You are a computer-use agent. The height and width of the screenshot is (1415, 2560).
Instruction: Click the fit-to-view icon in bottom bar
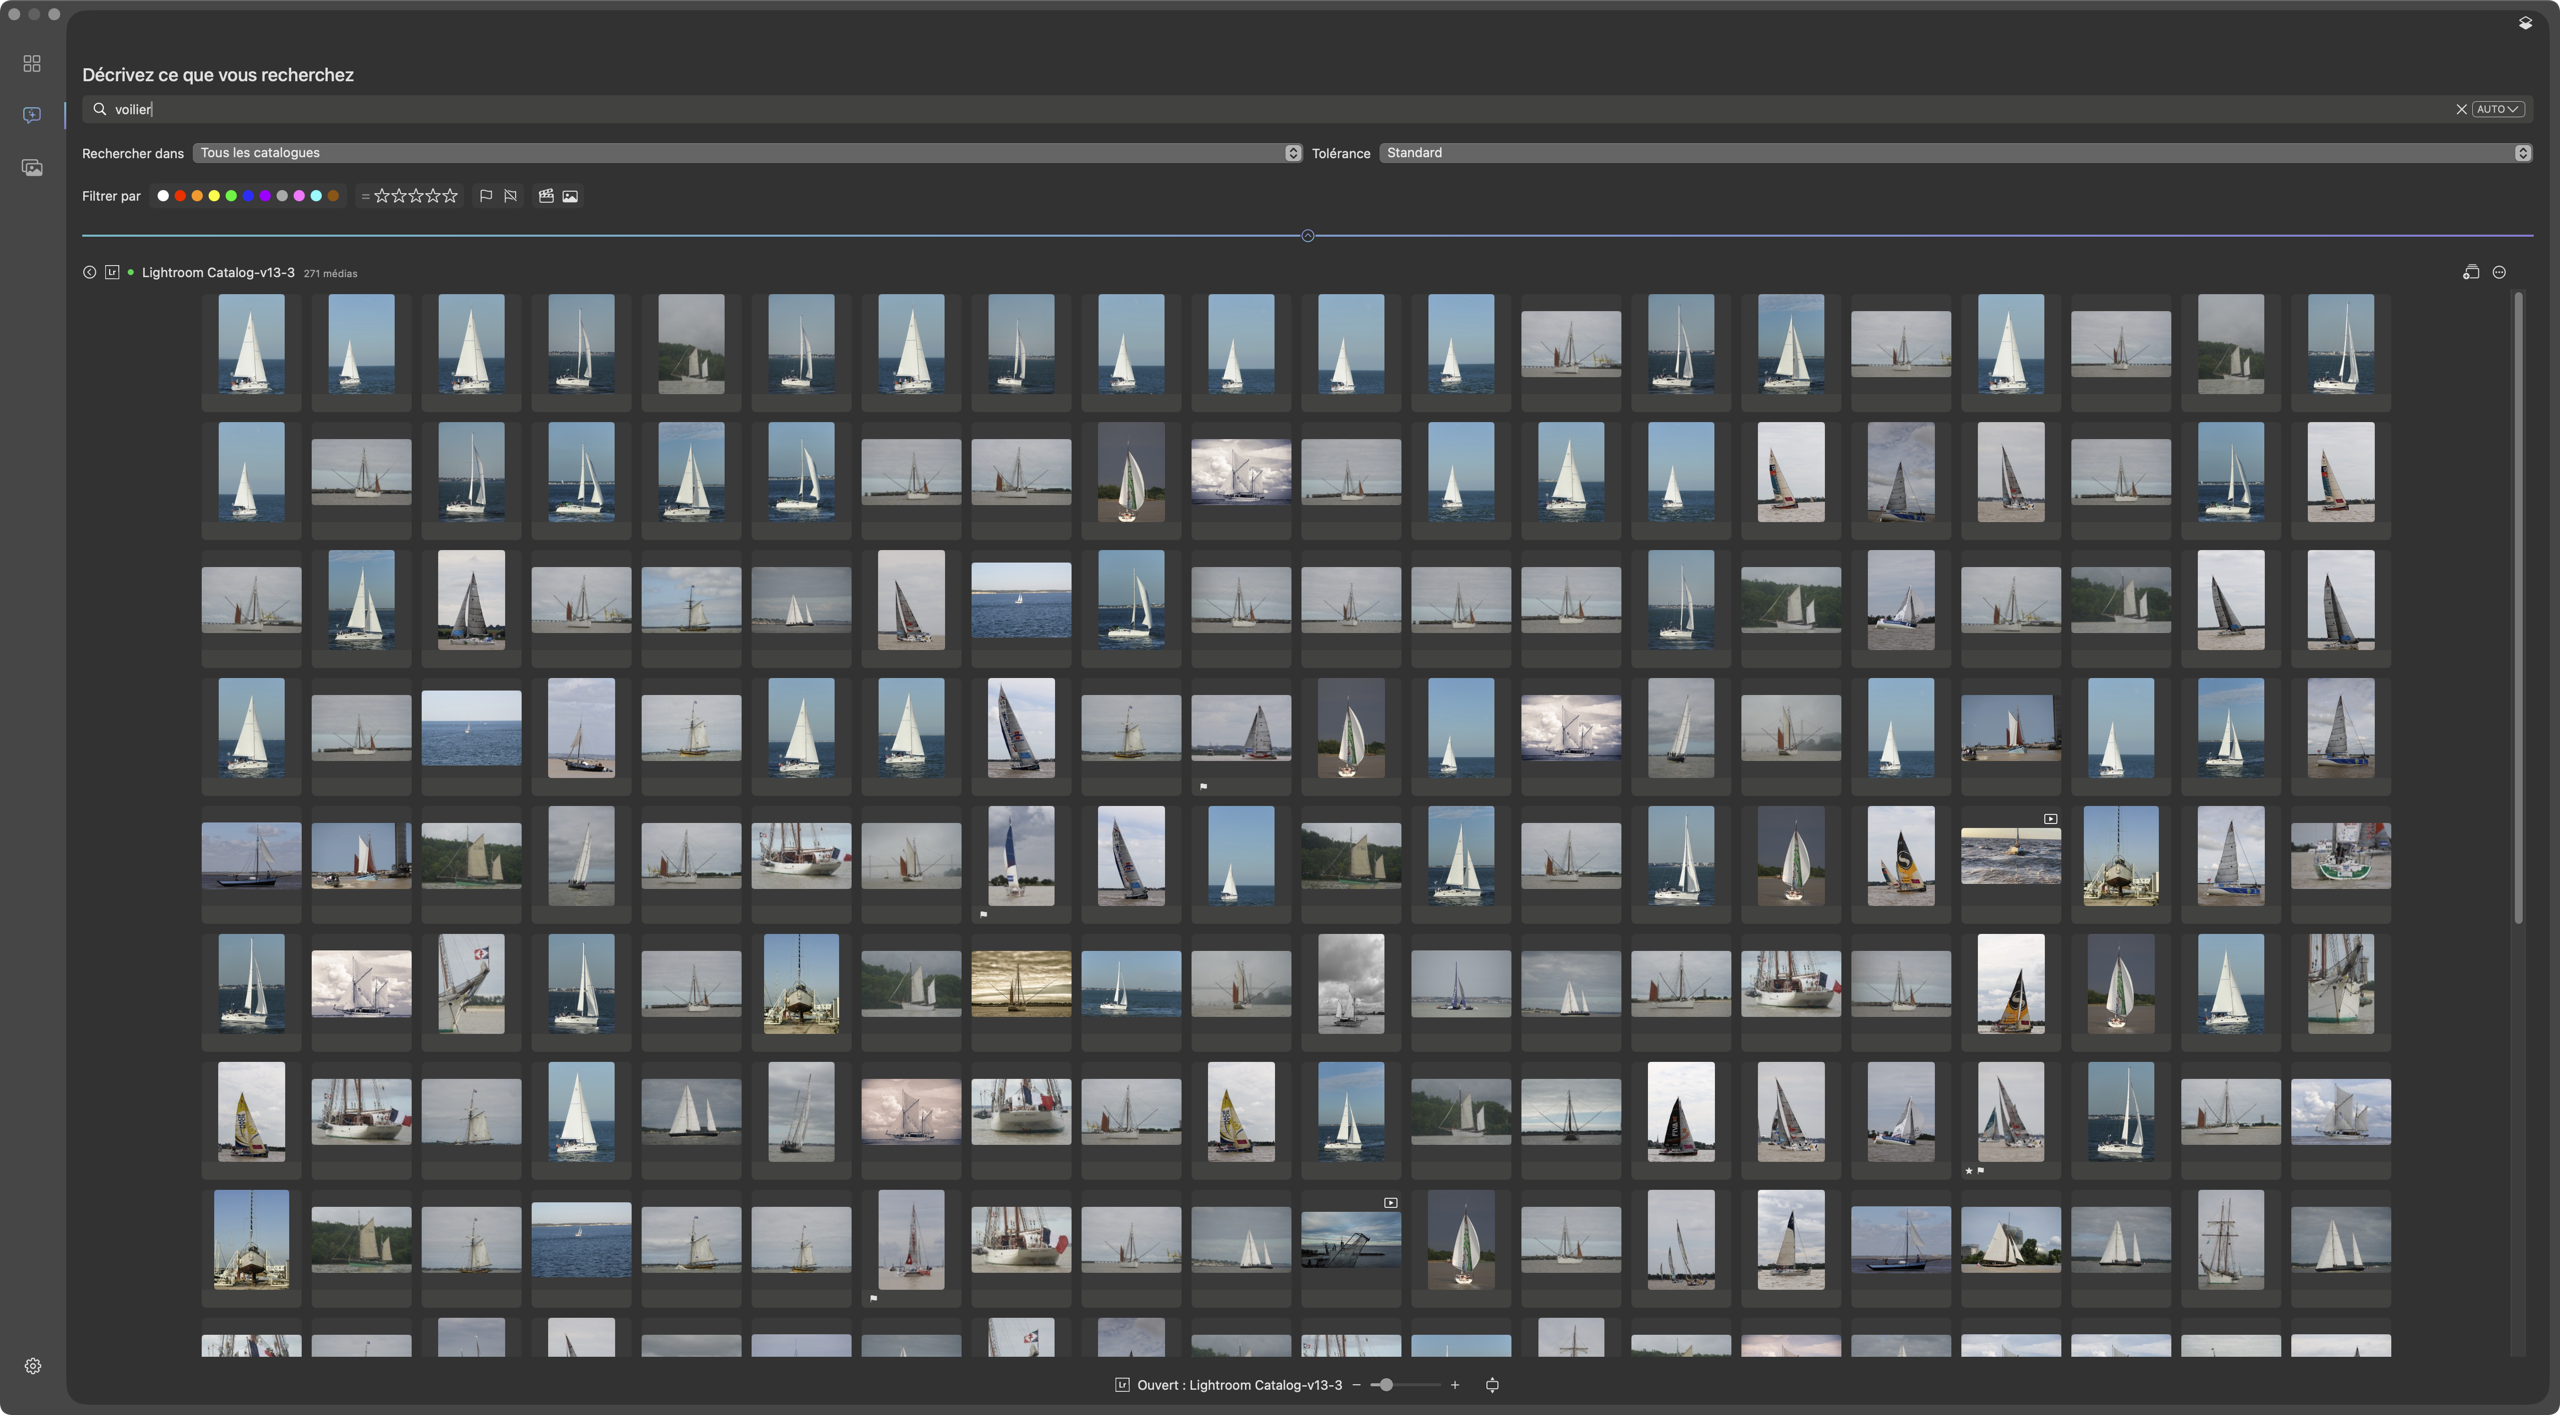(1492, 1385)
